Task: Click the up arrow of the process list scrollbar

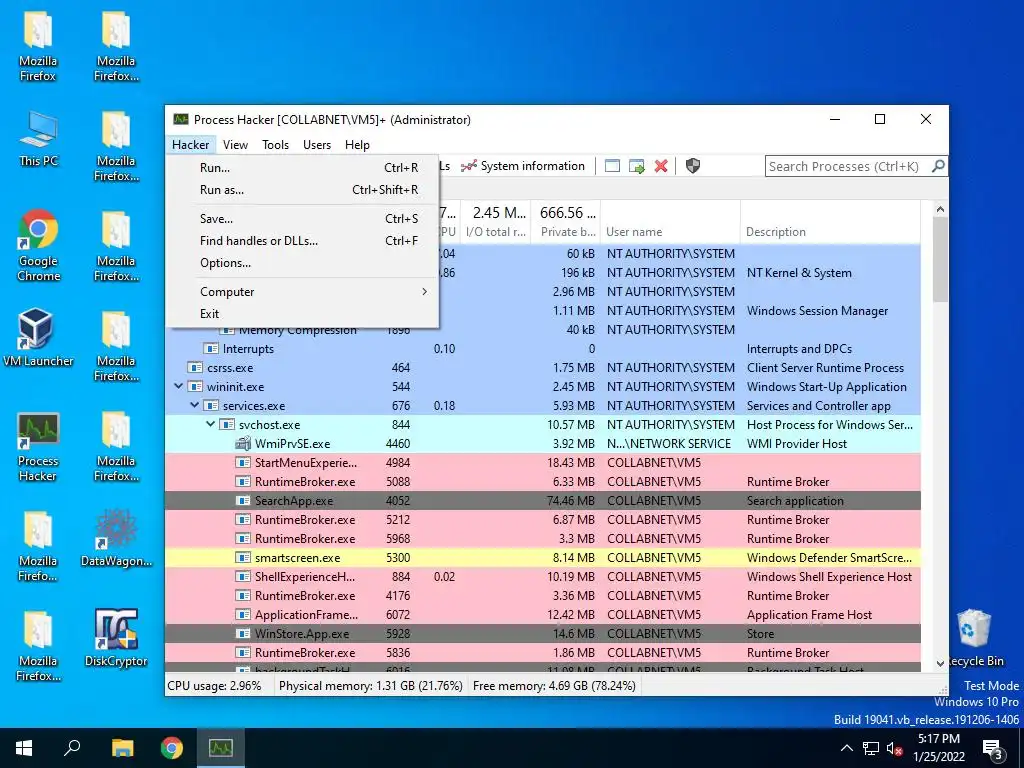Action: click(940, 210)
